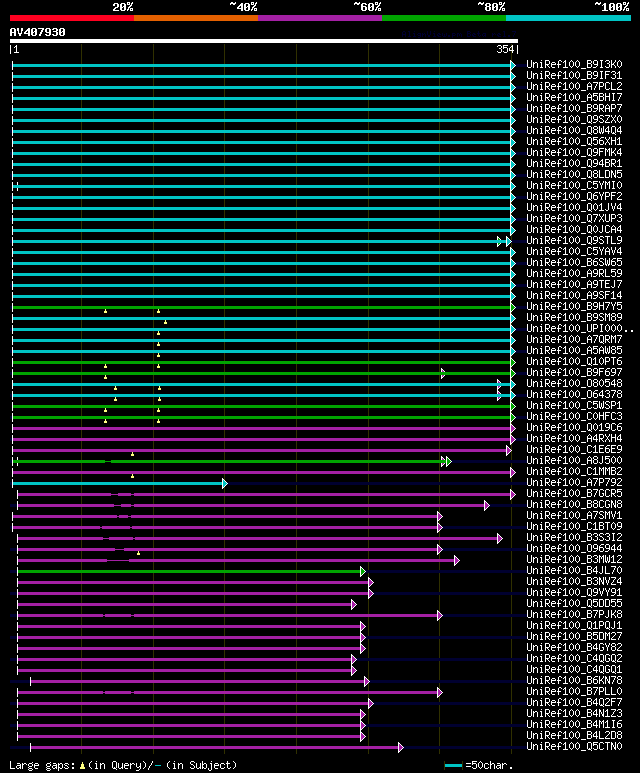Click the orange ~40% legend segment
The image size is (640, 773).
(x=196, y=18)
